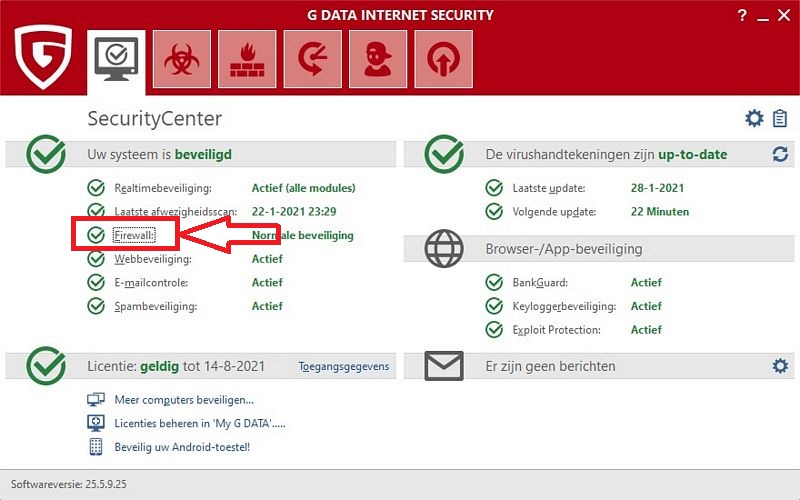Viewport: 800px width, 500px height.
Task: Click the Exploit Protection status check icon
Action: tap(494, 330)
